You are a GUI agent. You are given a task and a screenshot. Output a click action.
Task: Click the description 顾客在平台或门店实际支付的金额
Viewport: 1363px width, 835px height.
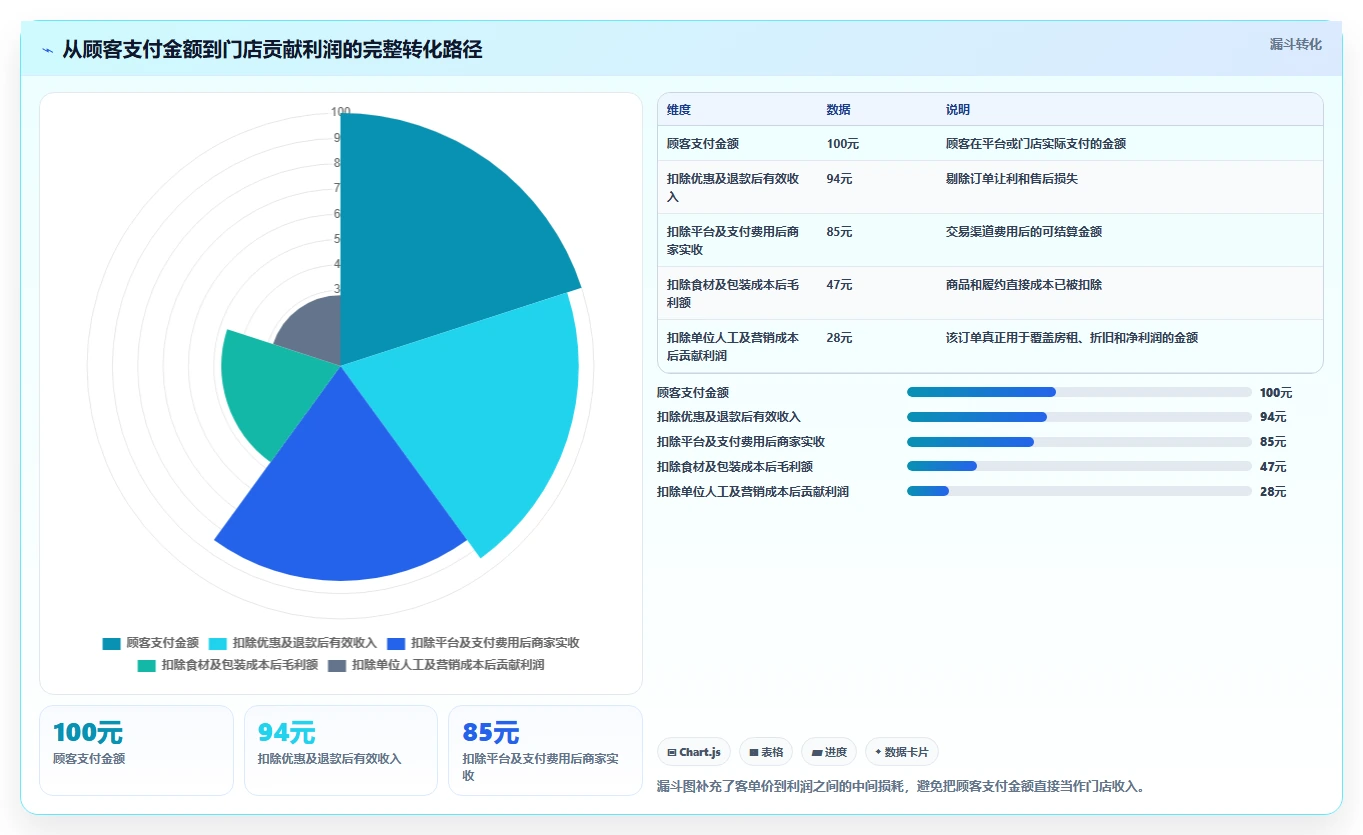[x=1036, y=144]
